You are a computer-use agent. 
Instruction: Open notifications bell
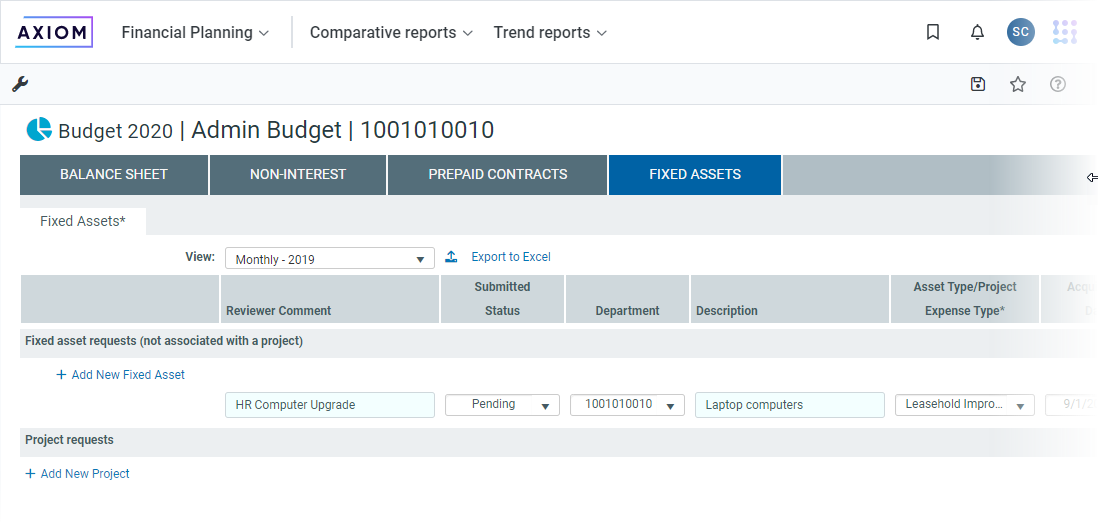pyautogui.click(x=978, y=32)
